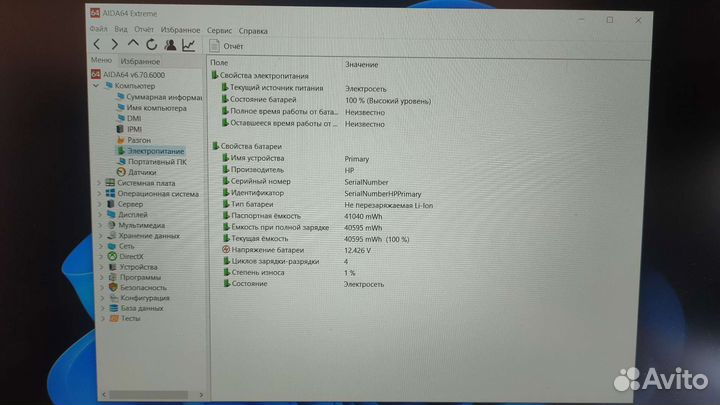This screenshot has height=405, width=720.
Task: Refresh the report with the Refresh icon
Action: click(152, 45)
